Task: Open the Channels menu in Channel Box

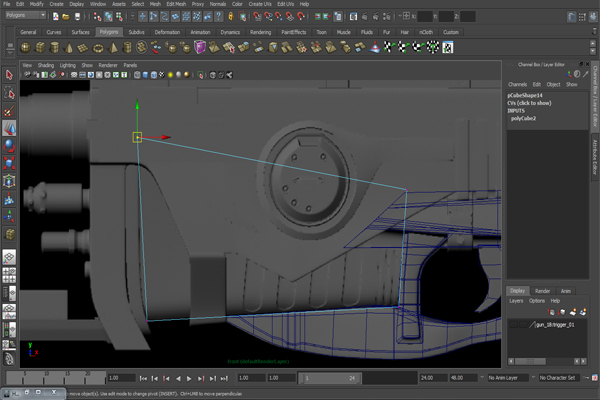Action: (x=517, y=85)
